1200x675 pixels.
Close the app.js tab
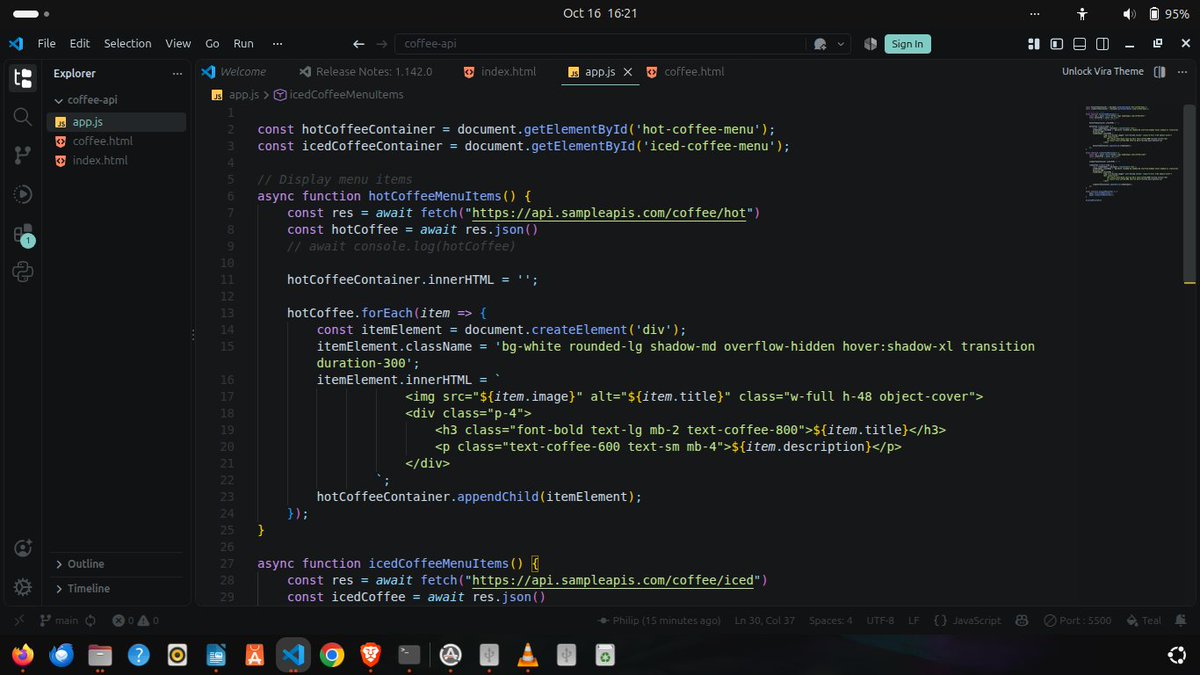click(628, 72)
